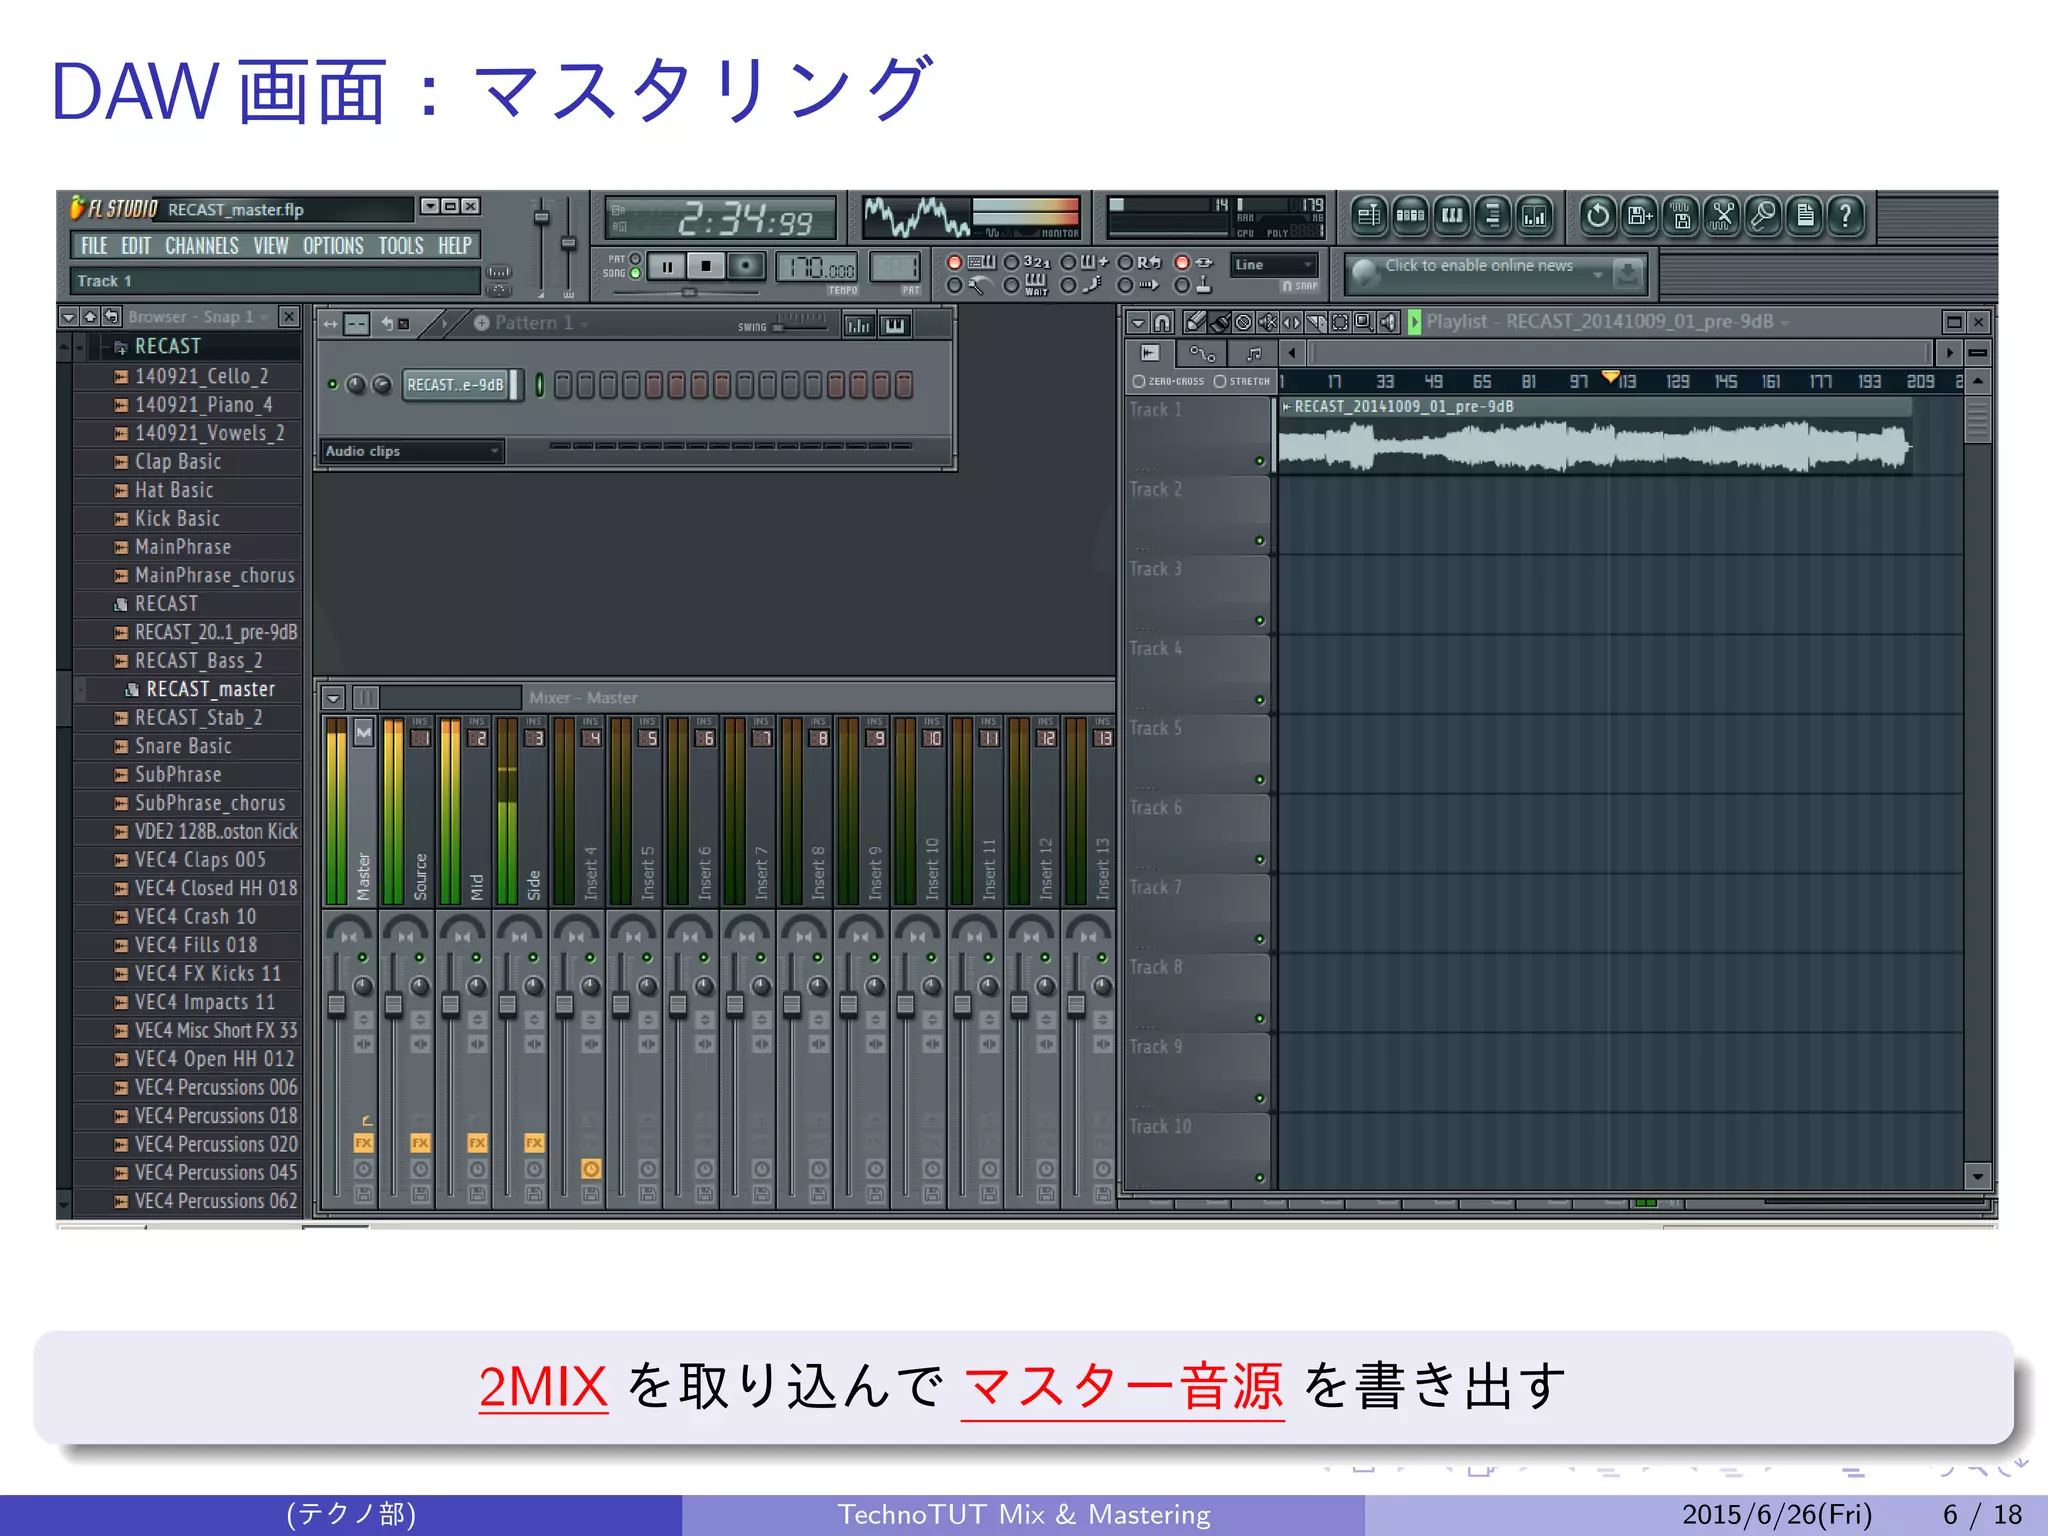
Task: Select the slip tool in Playlist
Action: (1292, 322)
